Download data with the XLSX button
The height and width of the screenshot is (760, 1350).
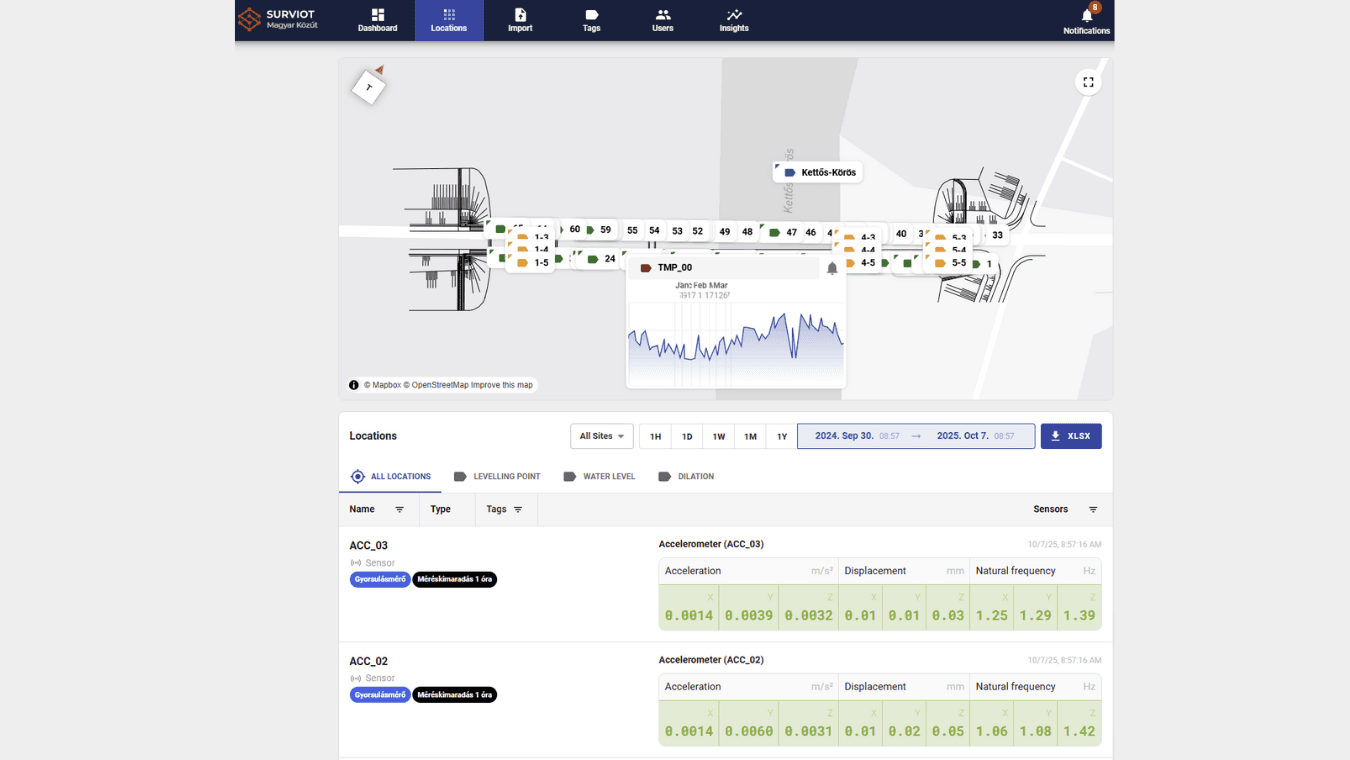1070,436
